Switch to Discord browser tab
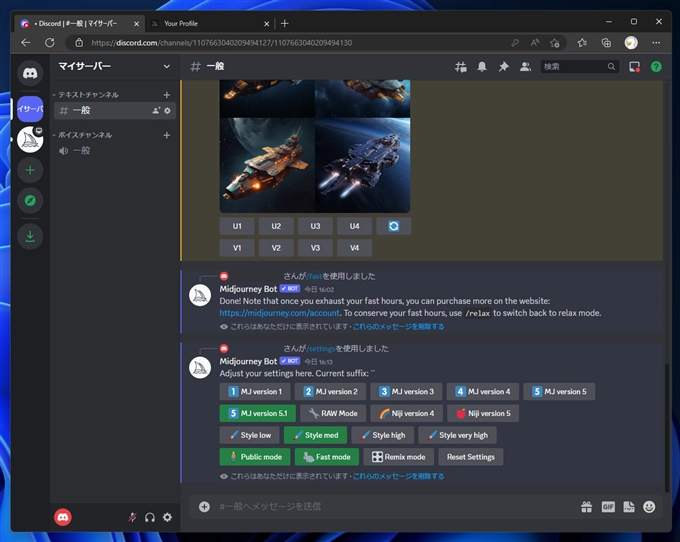This screenshot has width=680, height=542. coord(79,23)
